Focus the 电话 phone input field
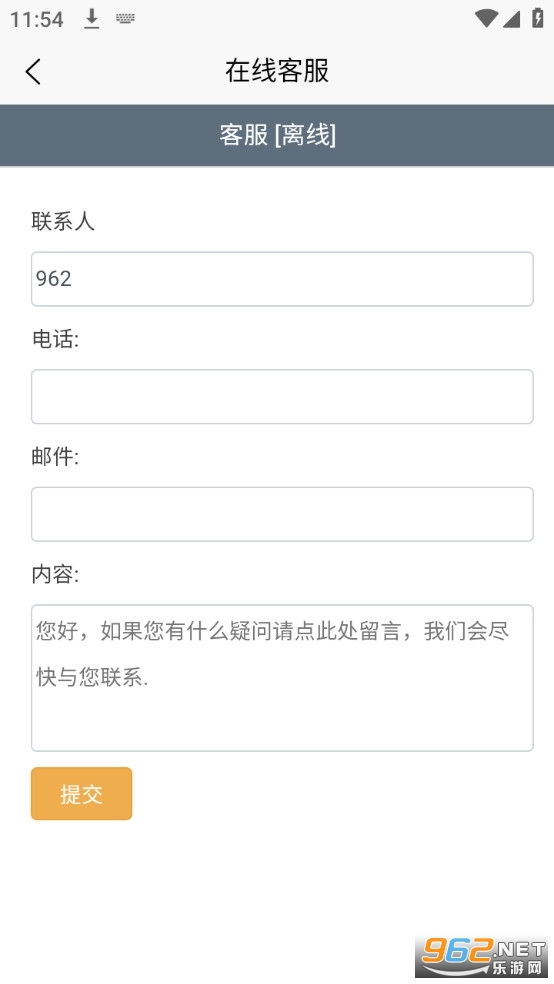Image resolution: width=554 pixels, height=984 pixels. click(x=282, y=397)
